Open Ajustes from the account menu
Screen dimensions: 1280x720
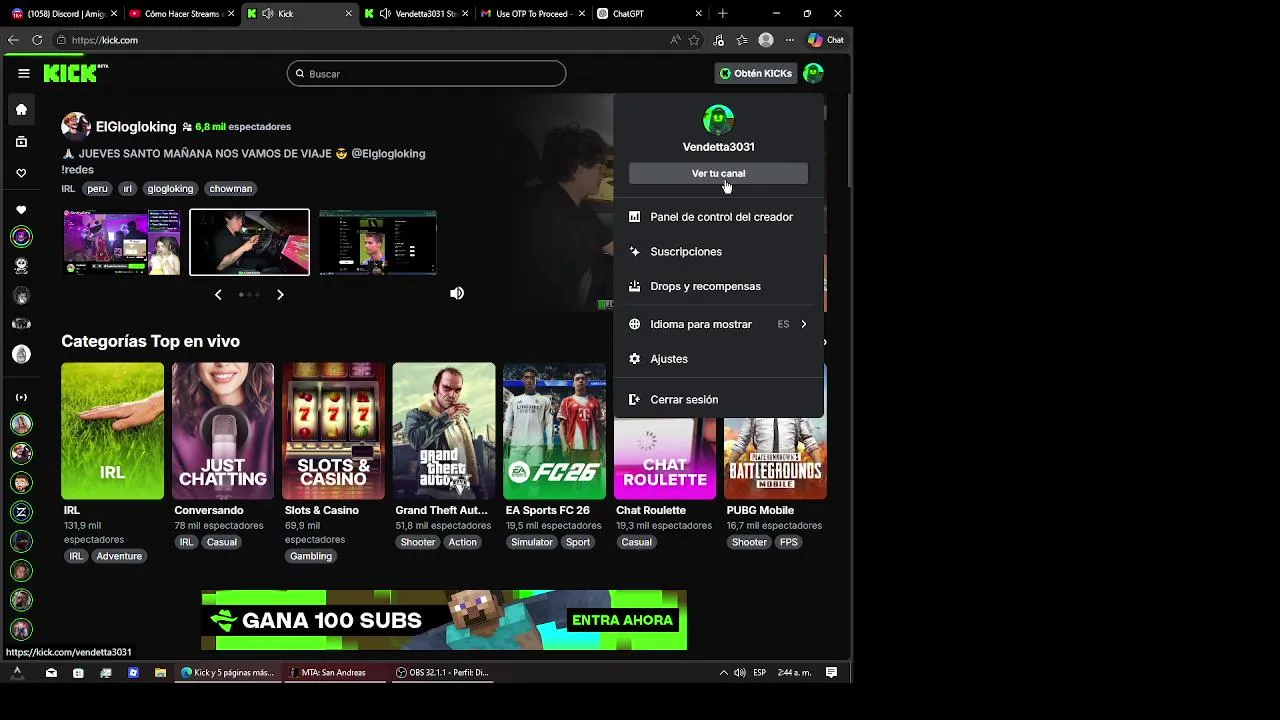[718, 359]
